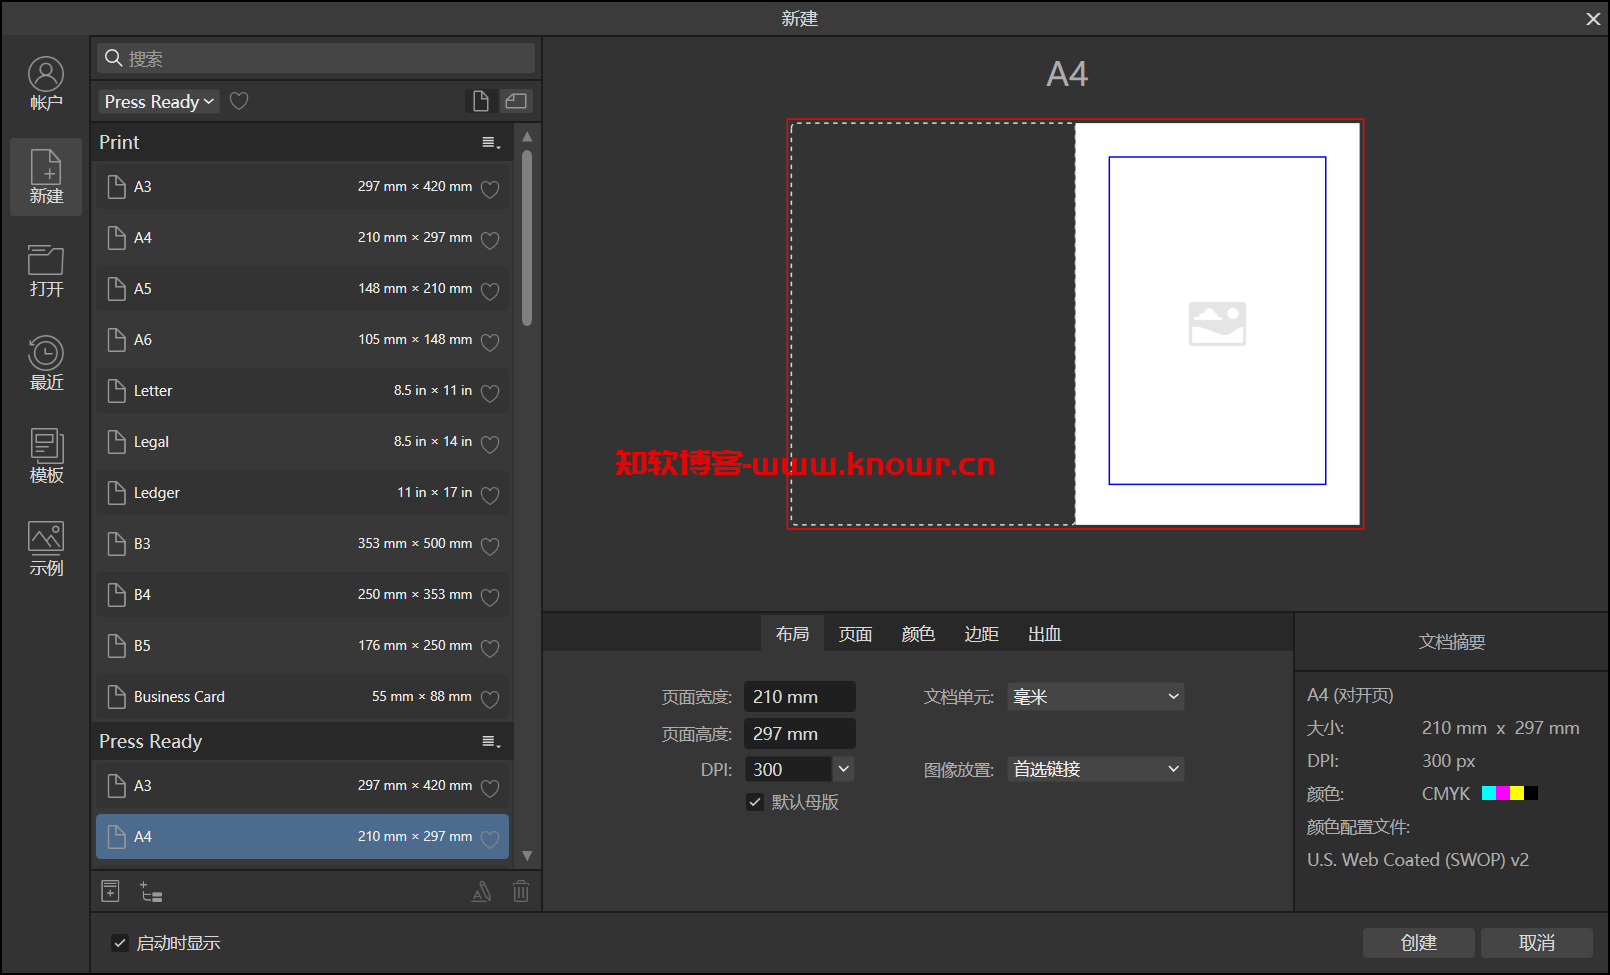Favorite the Letter preset
This screenshot has width=1610, height=975.
coord(490,393)
